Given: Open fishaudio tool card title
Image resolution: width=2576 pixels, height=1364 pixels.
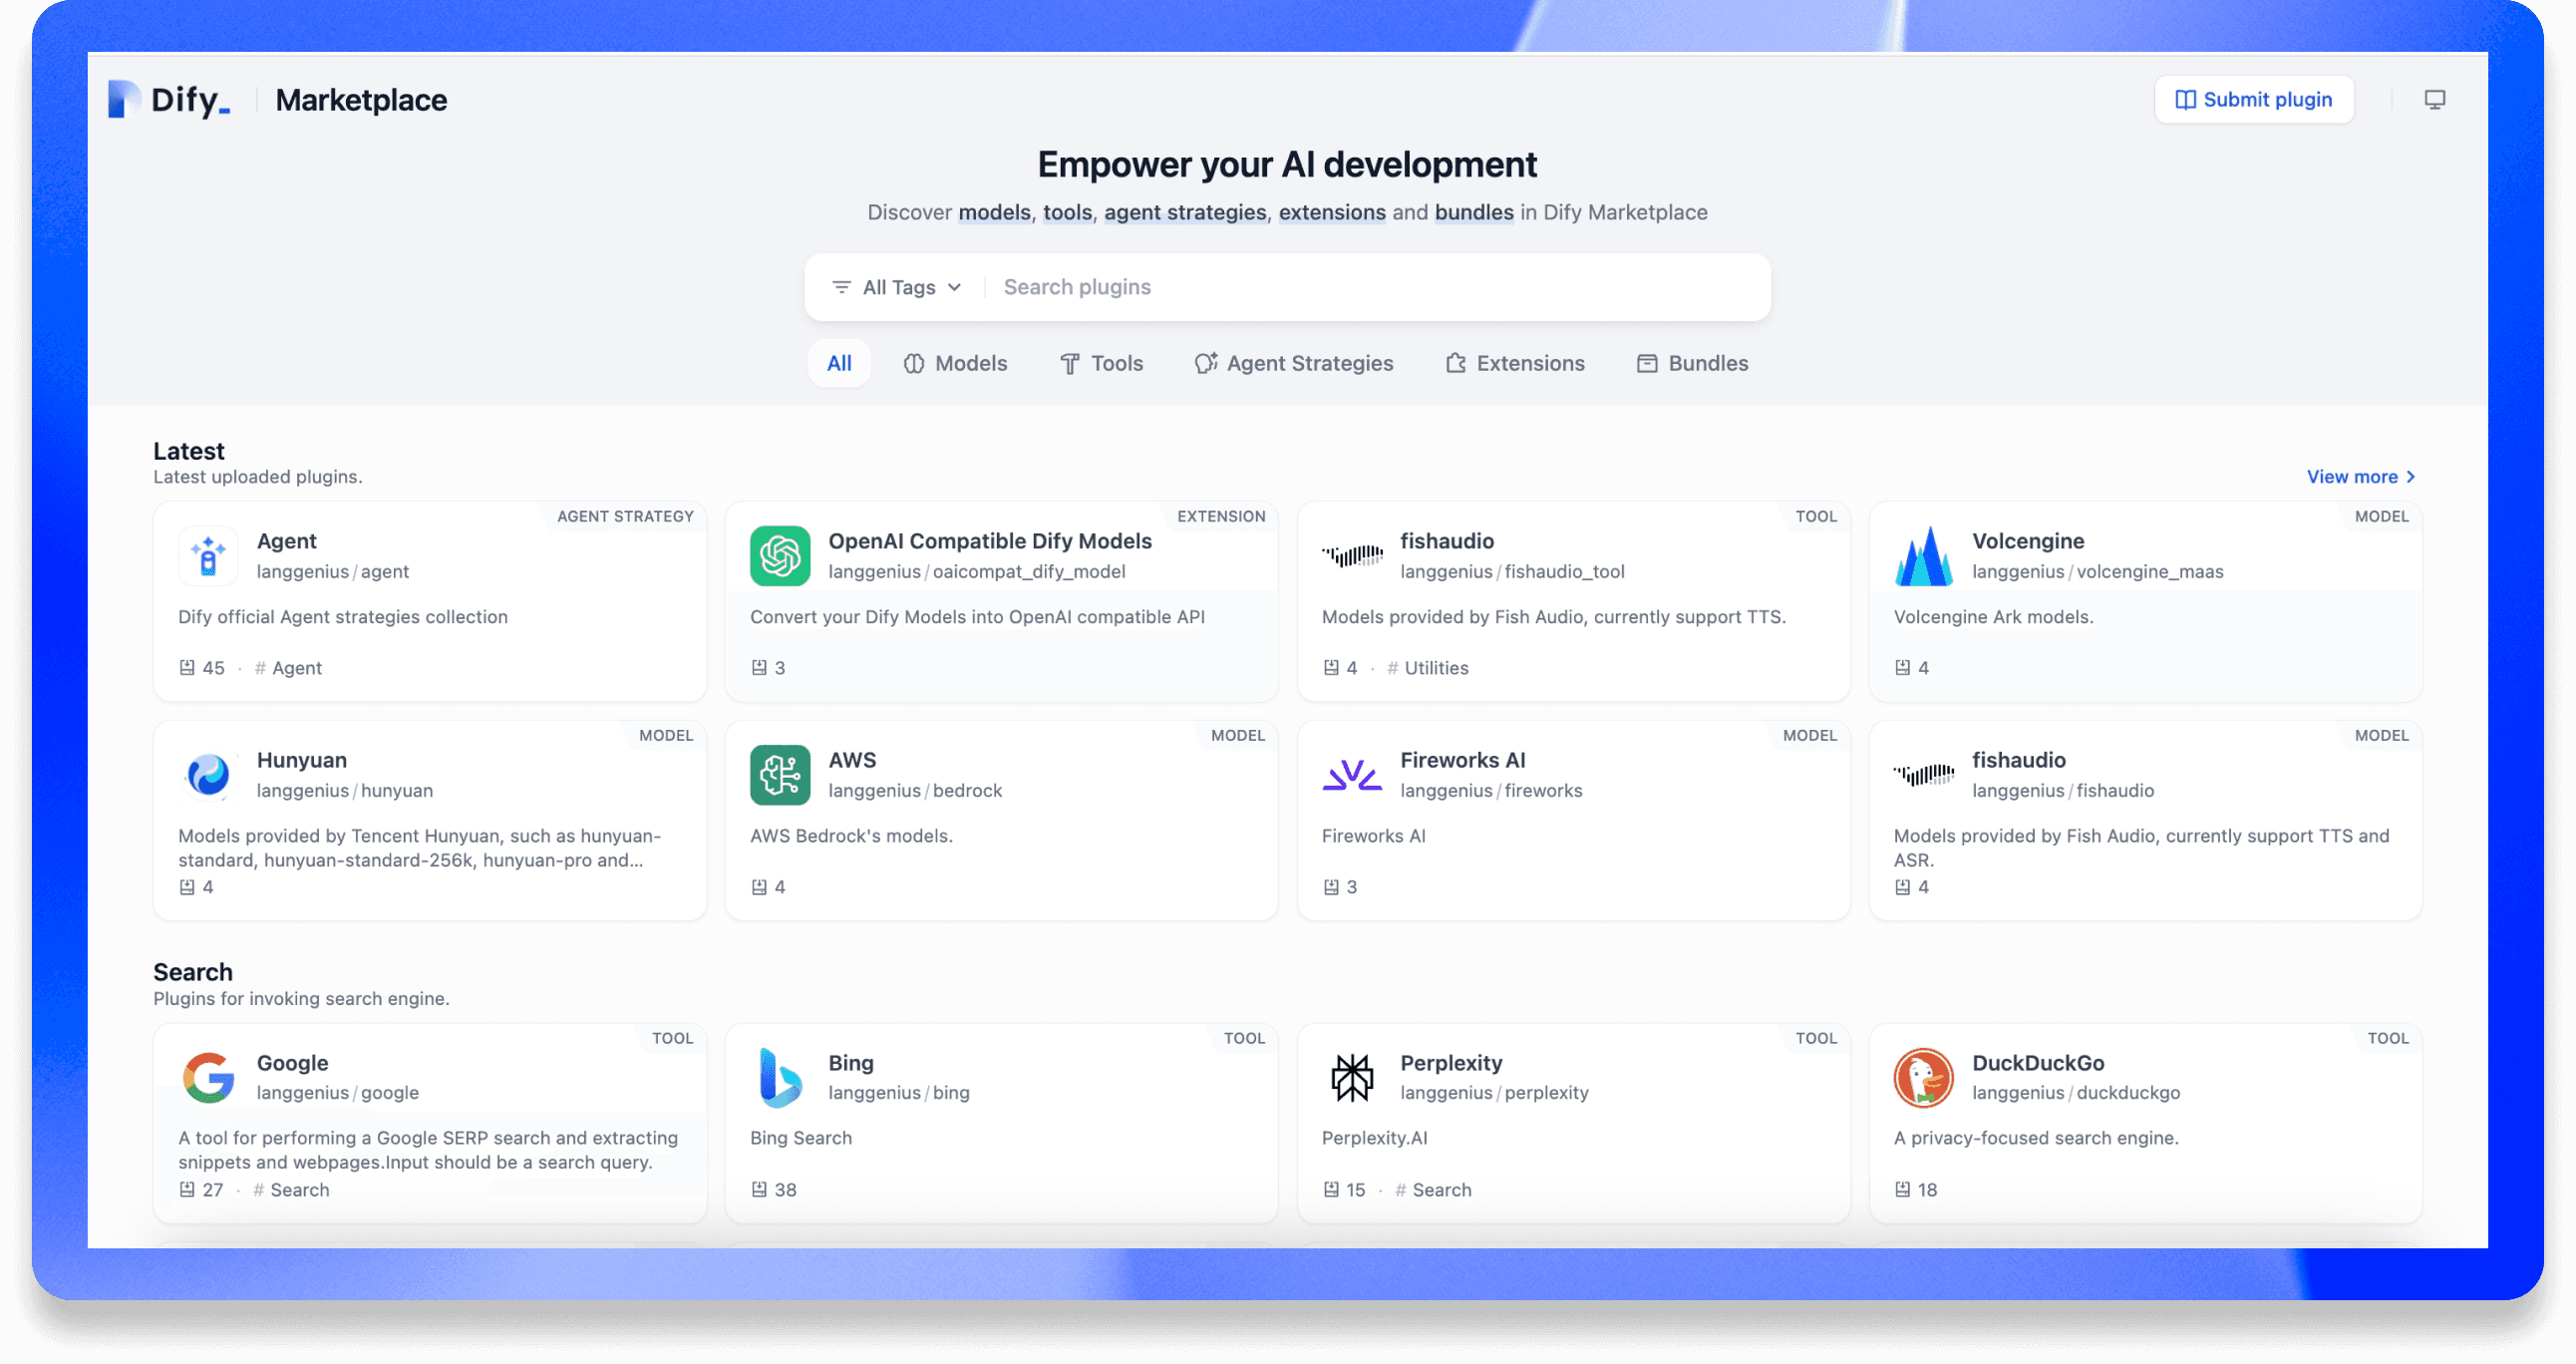Looking at the screenshot, I should point(1447,541).
